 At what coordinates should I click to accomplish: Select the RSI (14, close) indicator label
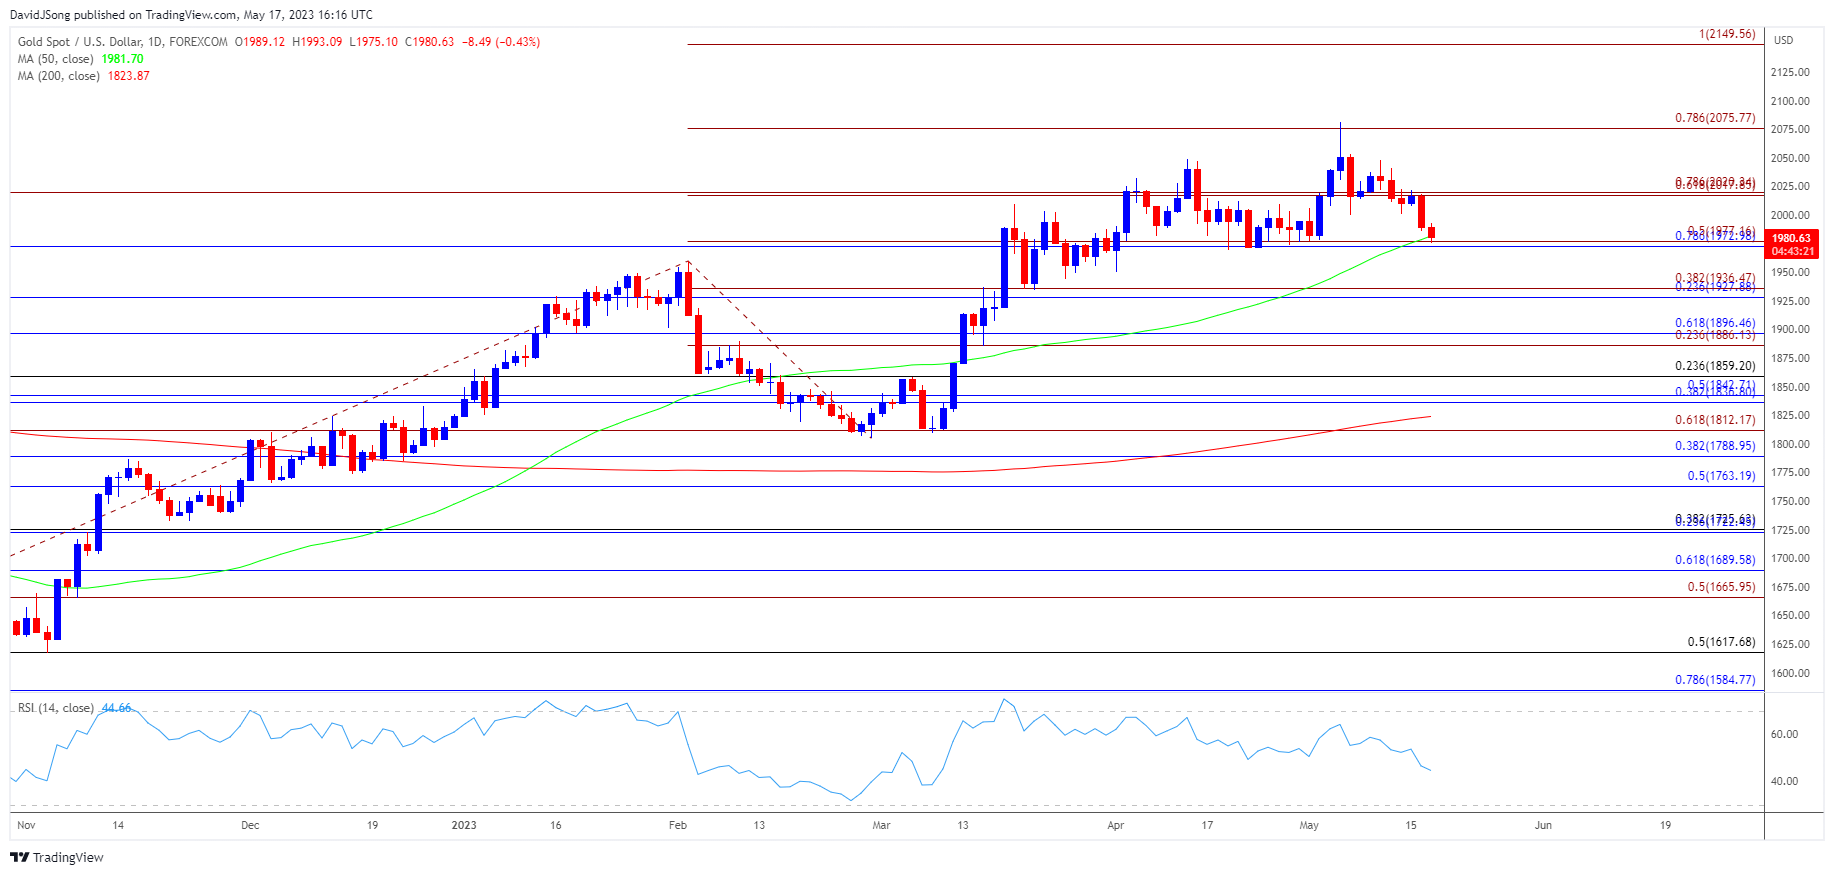pos(56,708)
